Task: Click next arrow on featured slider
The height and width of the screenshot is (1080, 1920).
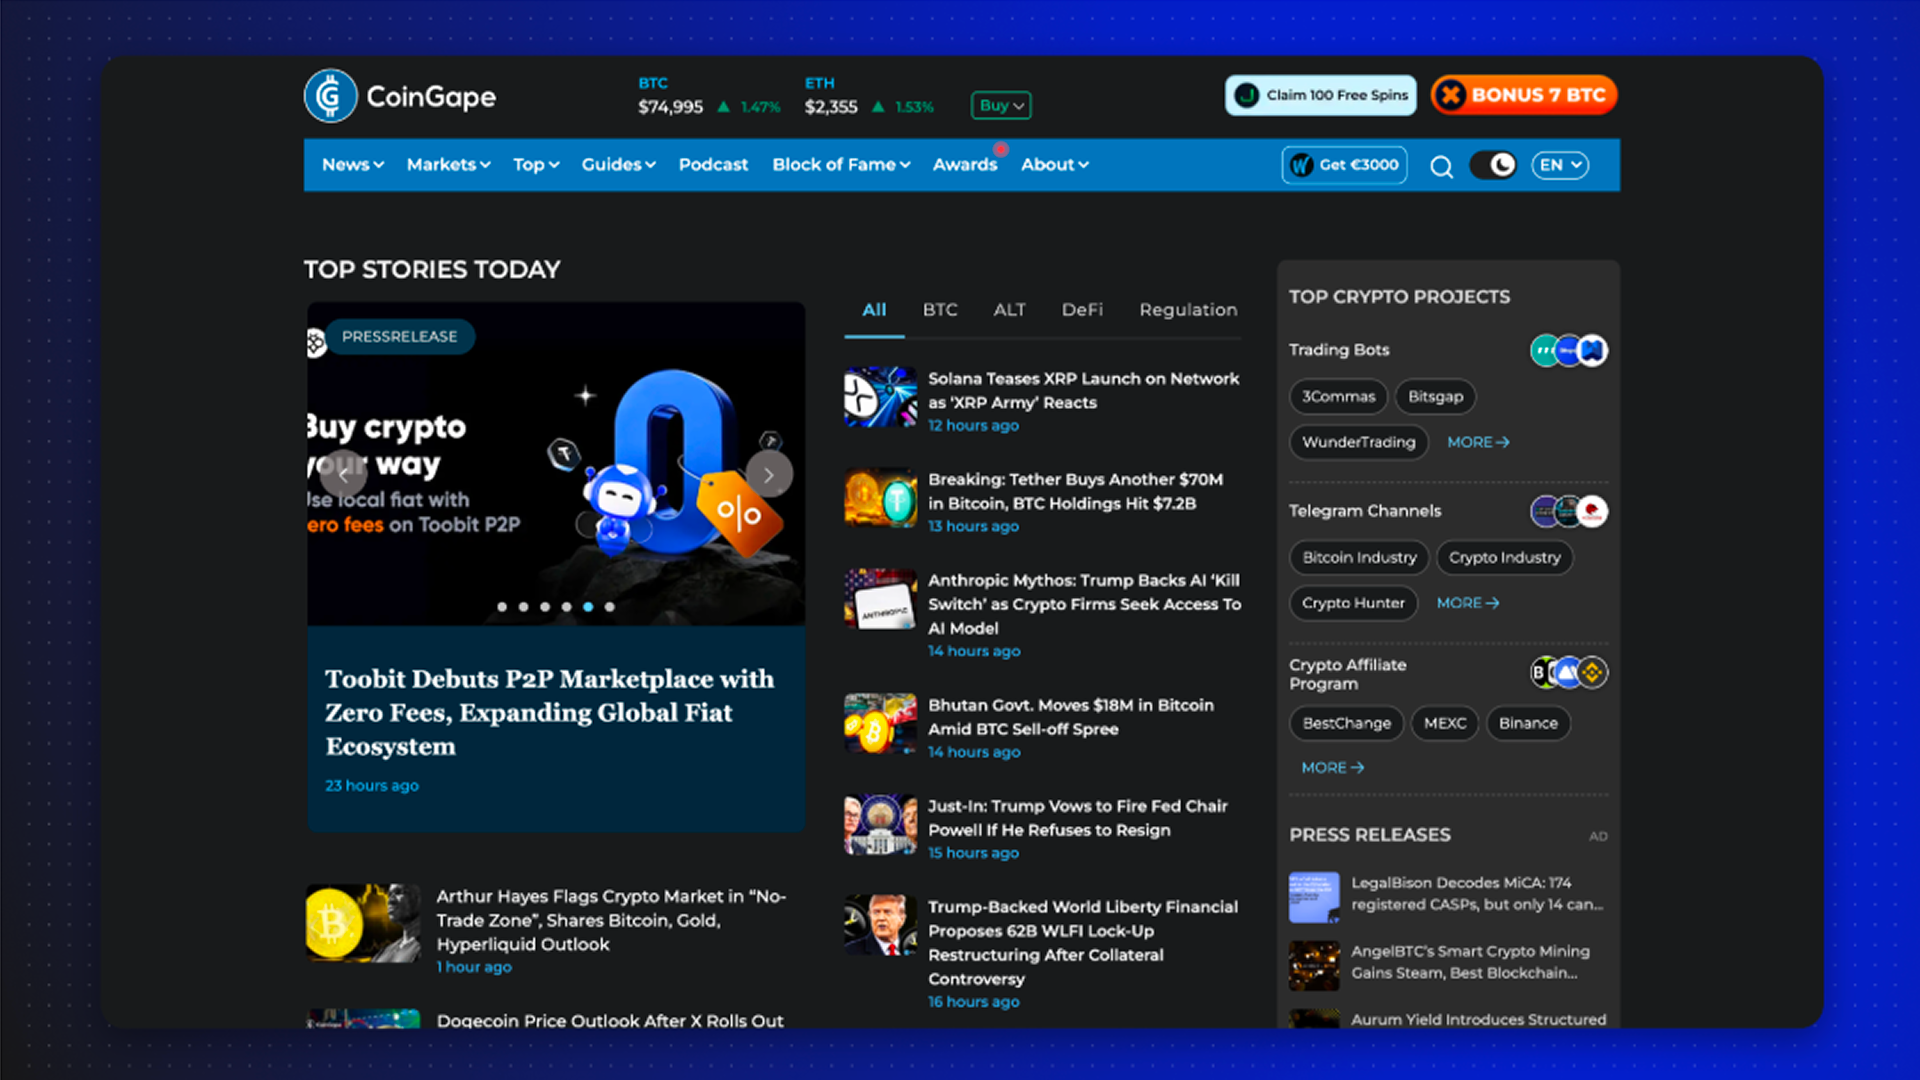Action: (x=768, y=475)
